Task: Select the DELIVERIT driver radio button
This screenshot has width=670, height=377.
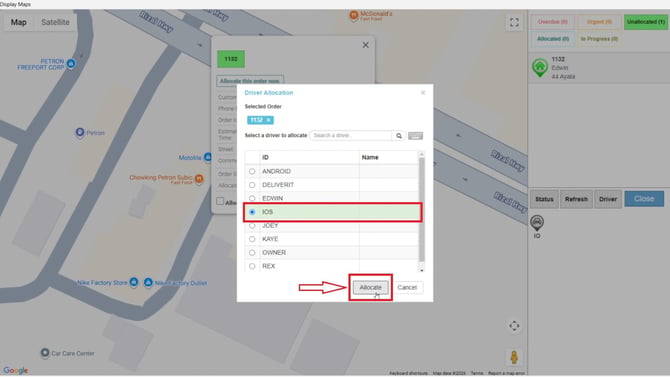Action: [252, 185]
